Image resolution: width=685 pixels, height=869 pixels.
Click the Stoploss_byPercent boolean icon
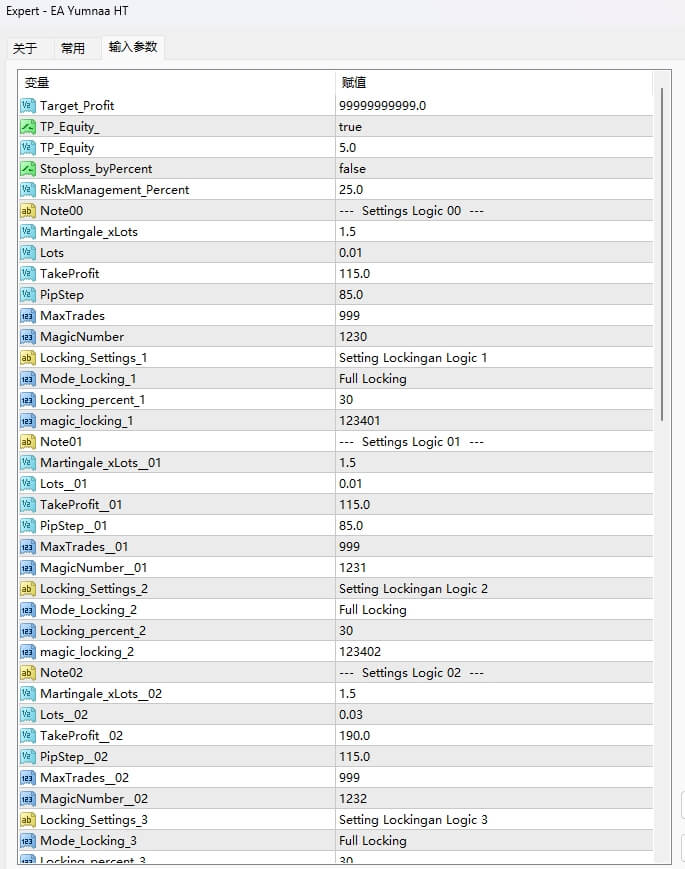coord(28,169)
